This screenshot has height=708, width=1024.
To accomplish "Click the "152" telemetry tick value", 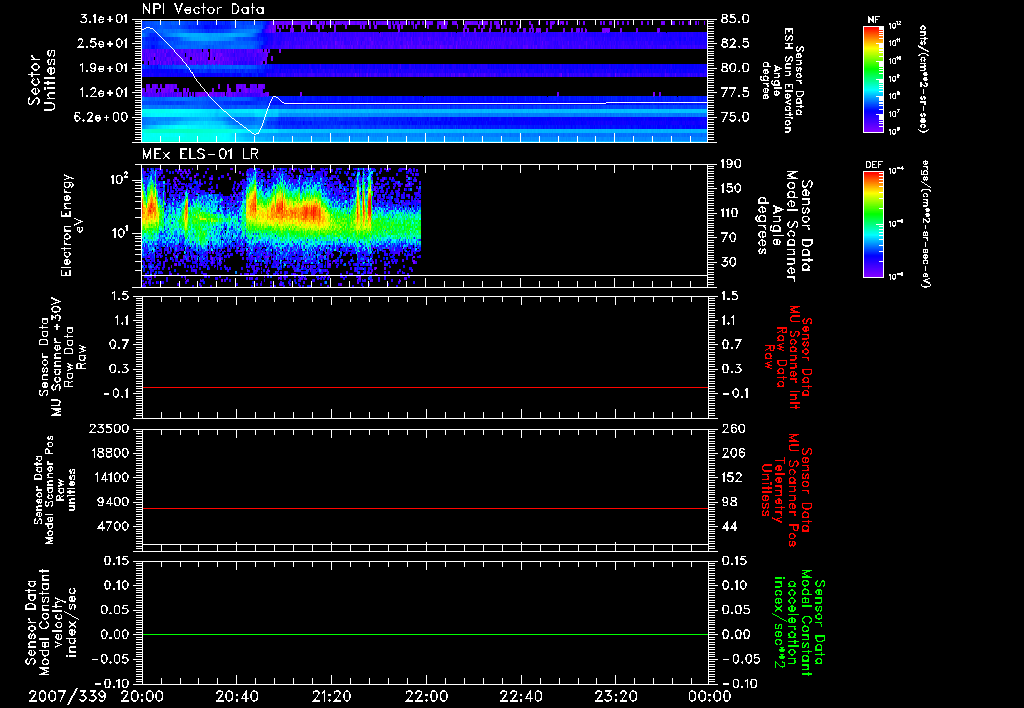I will click(731, 477).
